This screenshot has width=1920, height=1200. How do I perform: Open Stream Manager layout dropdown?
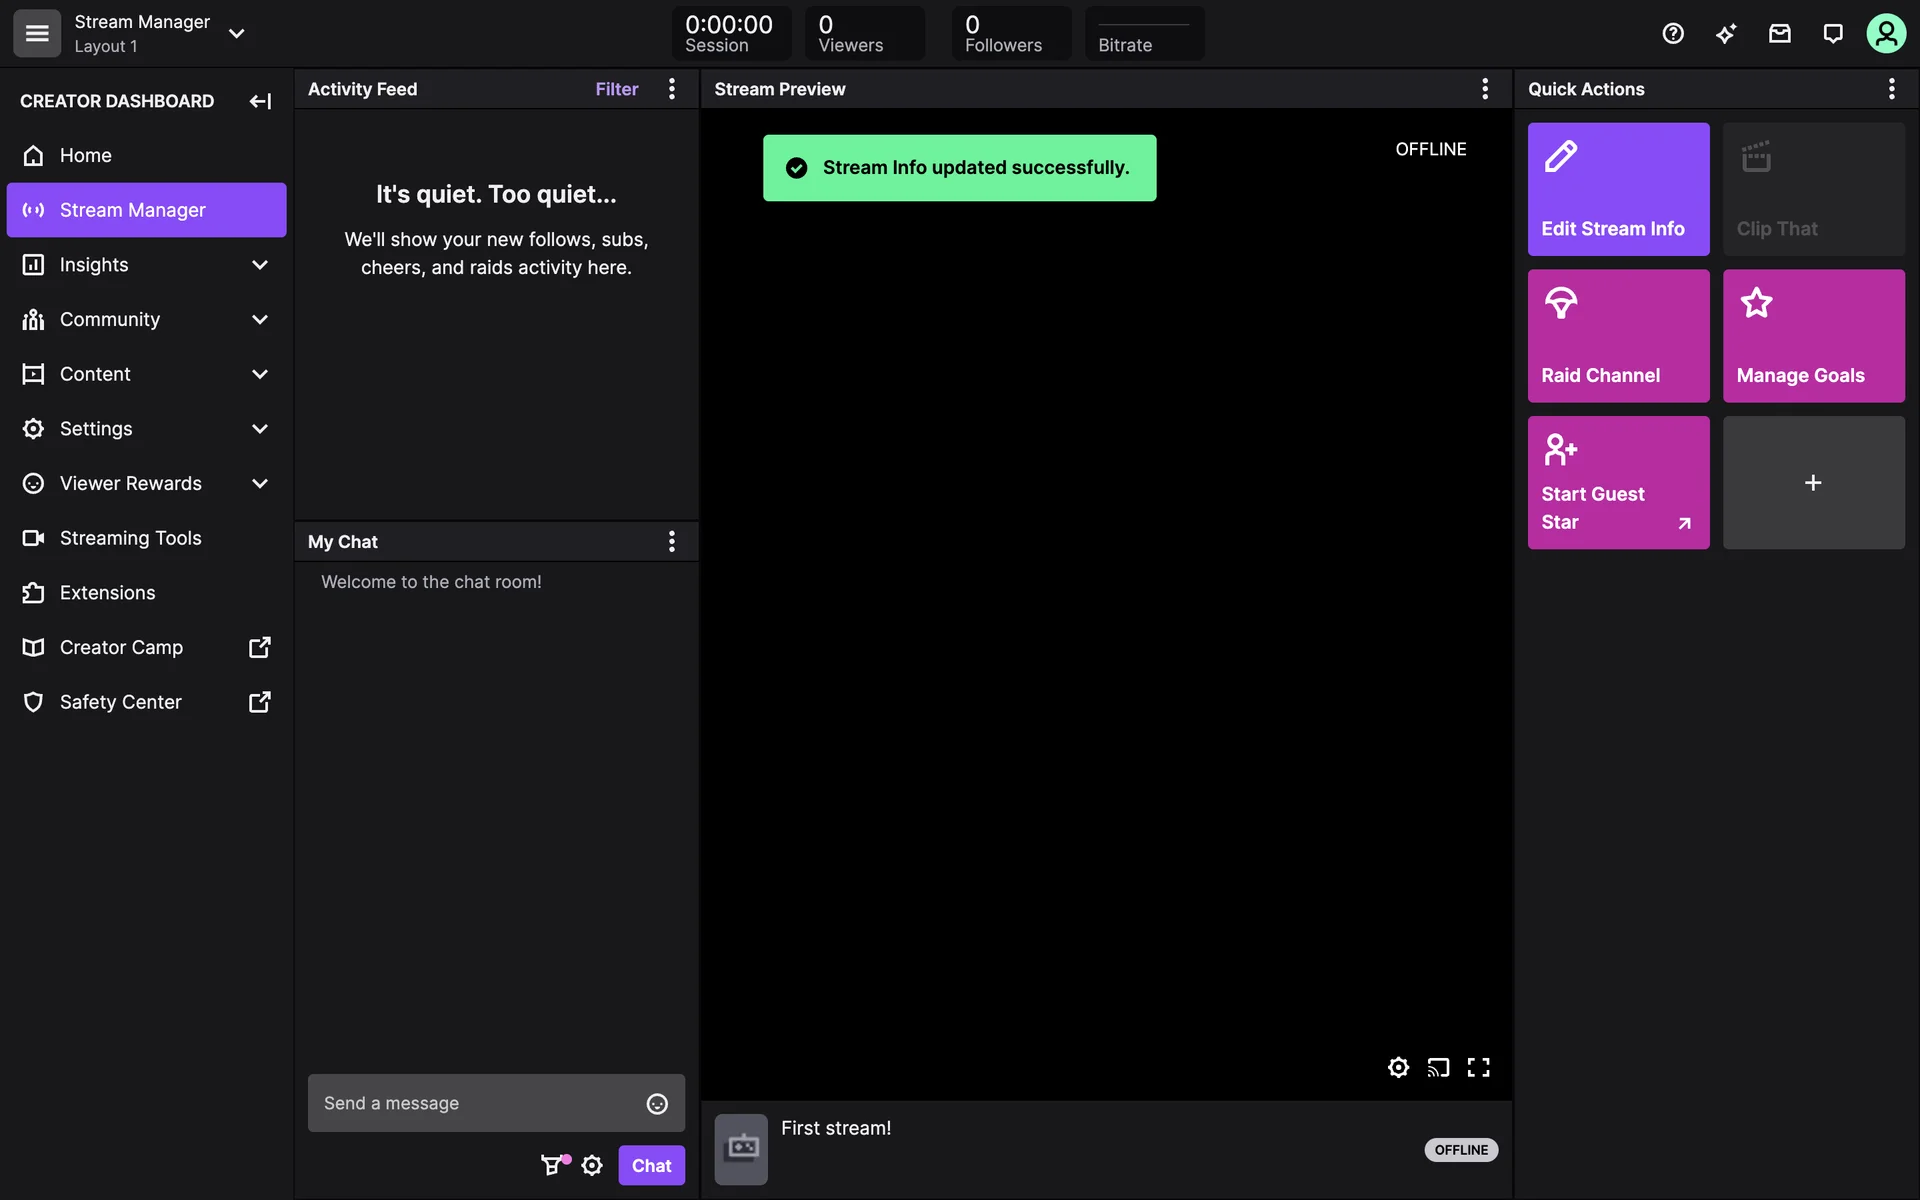click(236, 33)
